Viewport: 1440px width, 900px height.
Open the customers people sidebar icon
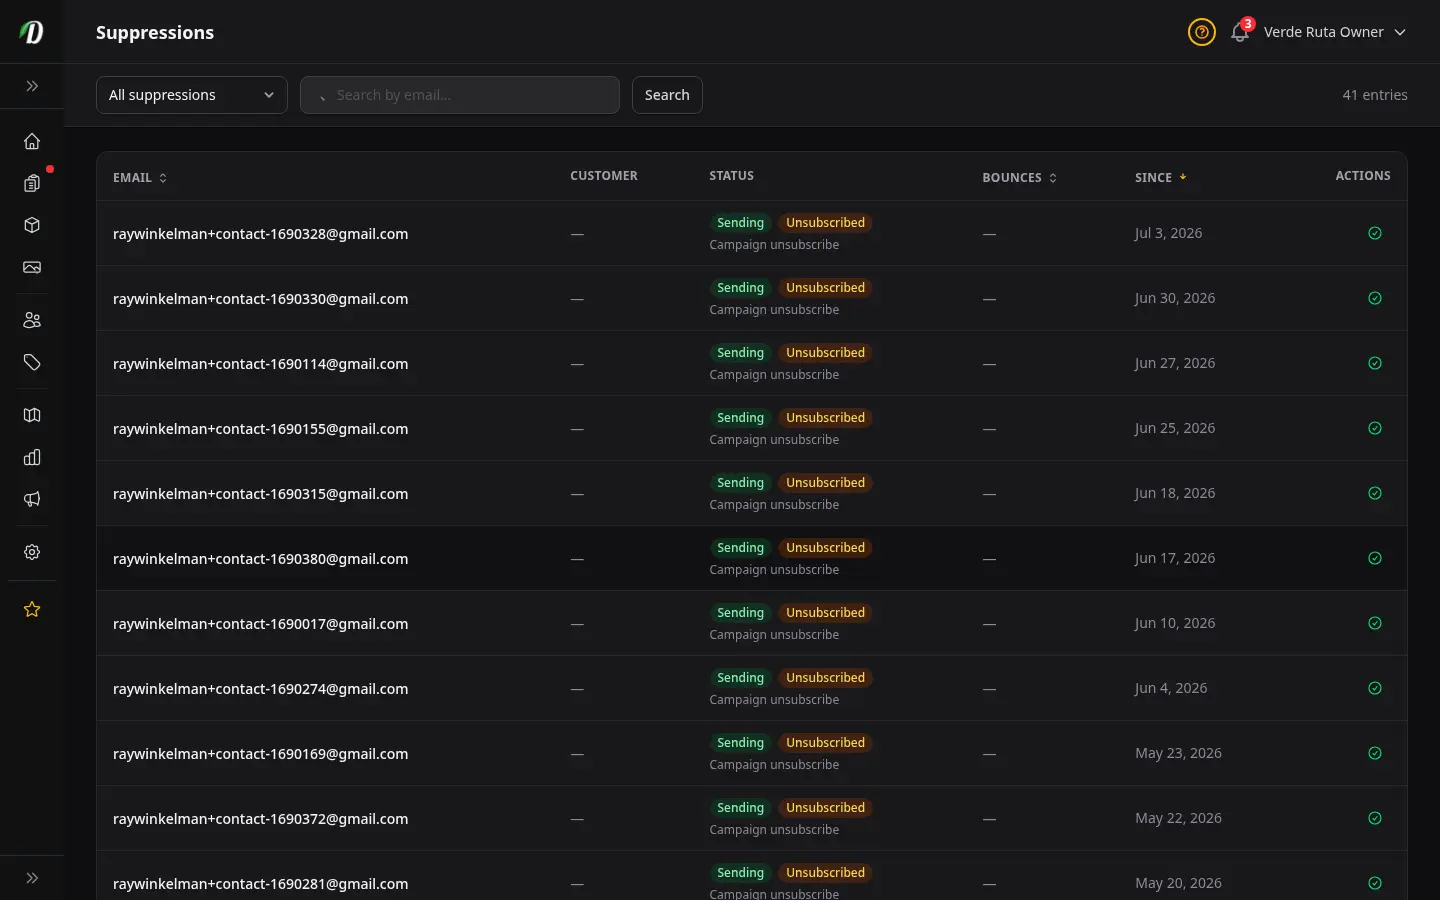pos(32,320)
